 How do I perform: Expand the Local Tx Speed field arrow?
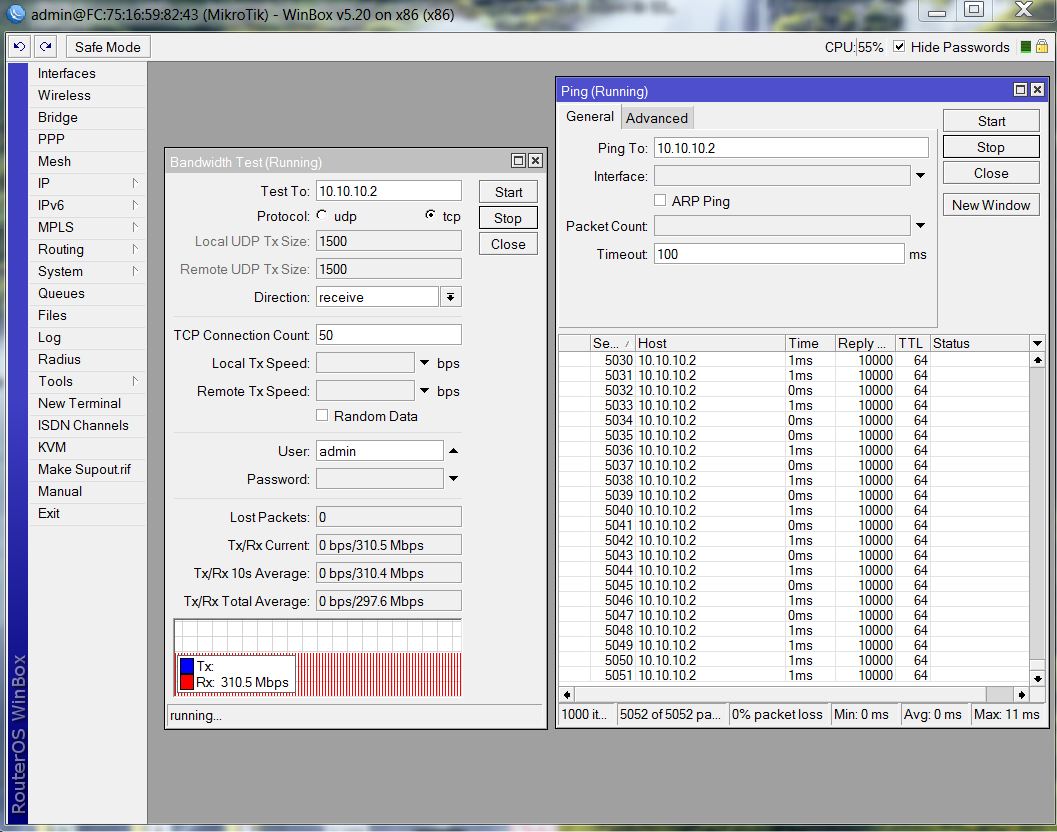tap(424, 363)
